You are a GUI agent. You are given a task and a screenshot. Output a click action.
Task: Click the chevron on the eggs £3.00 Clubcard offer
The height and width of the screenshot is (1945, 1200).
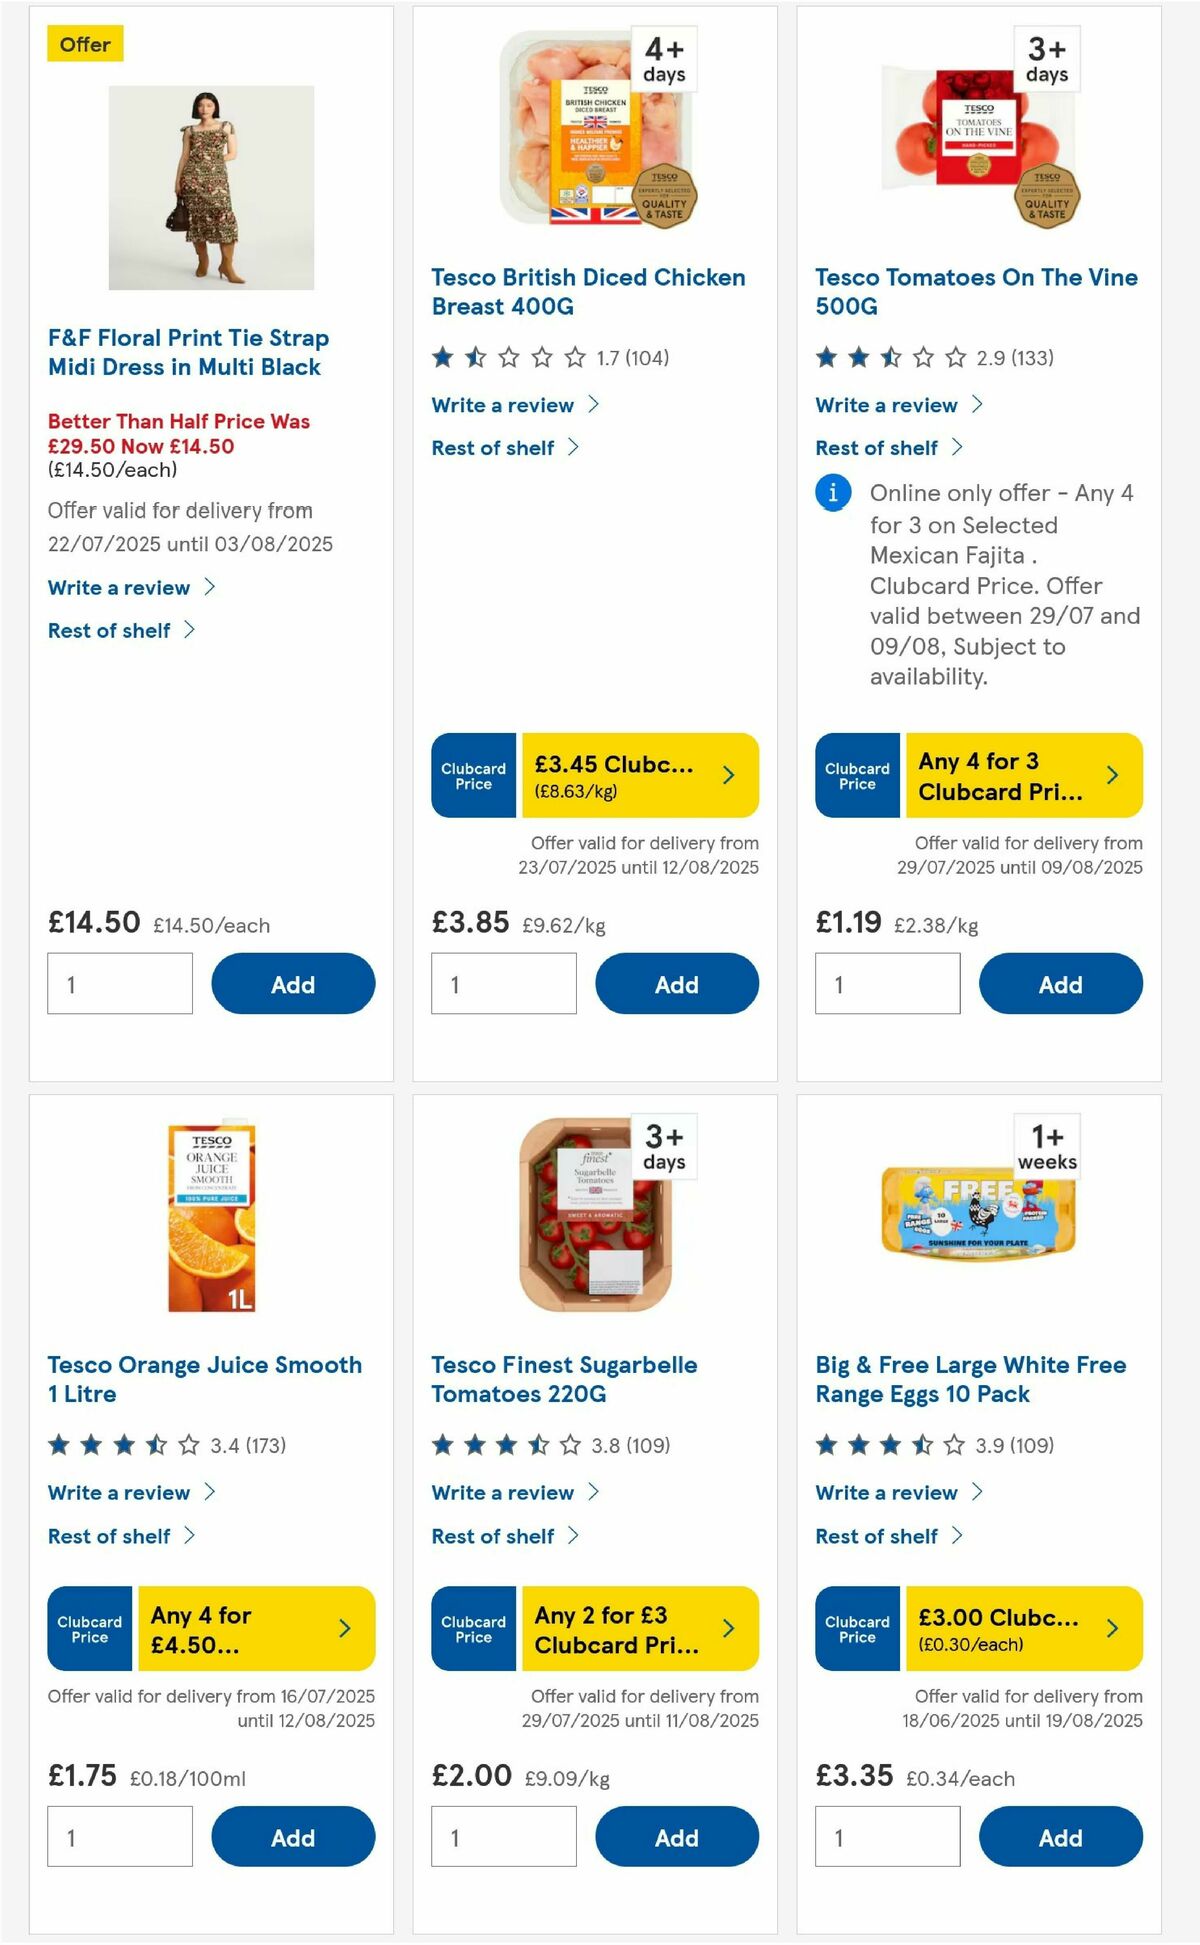coord(1113,1628)
